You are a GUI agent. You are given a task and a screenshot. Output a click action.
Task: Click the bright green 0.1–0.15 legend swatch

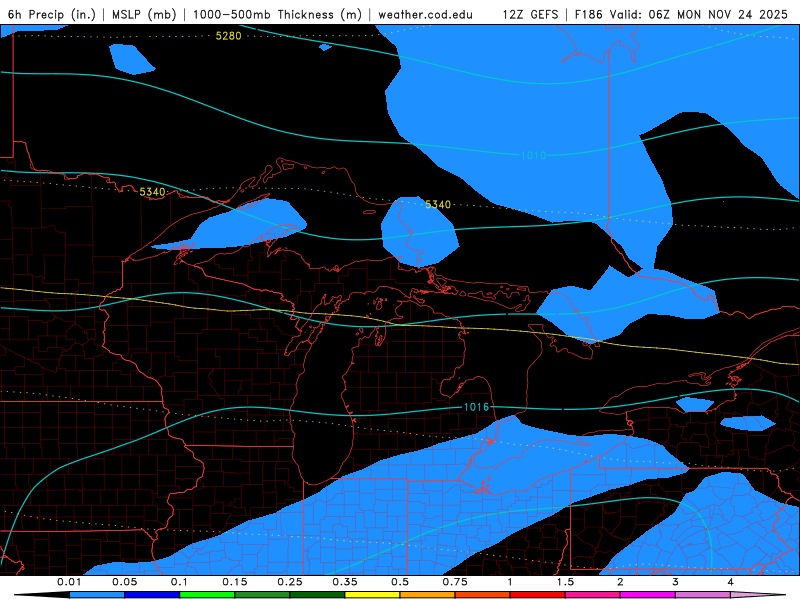[x=207, y=595]
